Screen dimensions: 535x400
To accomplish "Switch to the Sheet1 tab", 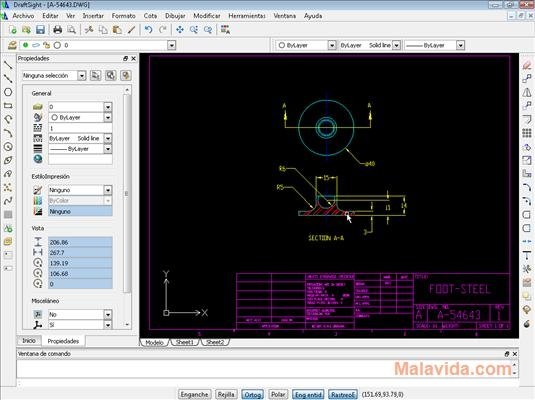I will click(x=185, y=342).
